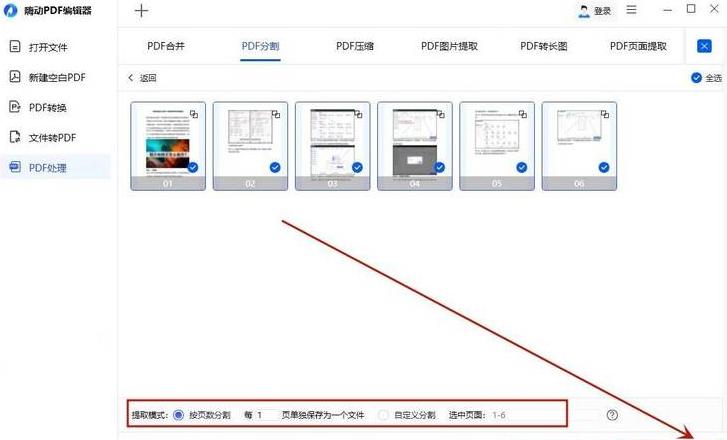The image size is (727, 440).
Task: Close the PDF tools panel with blue X
Action: tap(704, 46)
